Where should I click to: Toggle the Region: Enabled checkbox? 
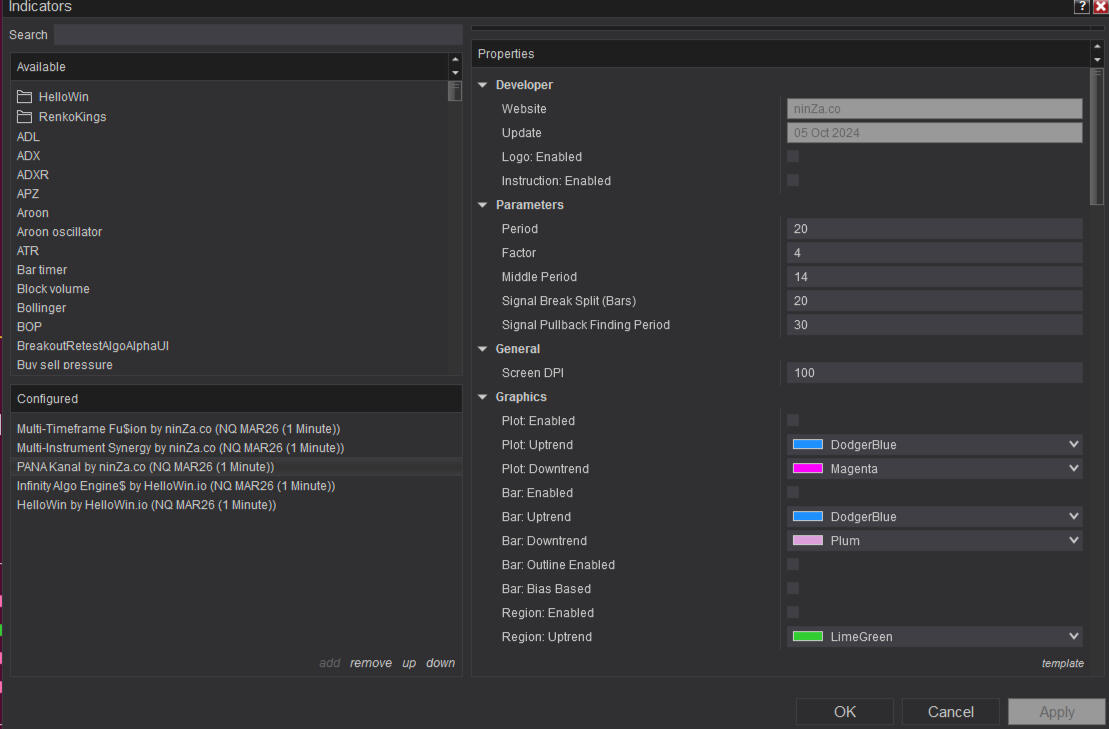pos(793,613)
